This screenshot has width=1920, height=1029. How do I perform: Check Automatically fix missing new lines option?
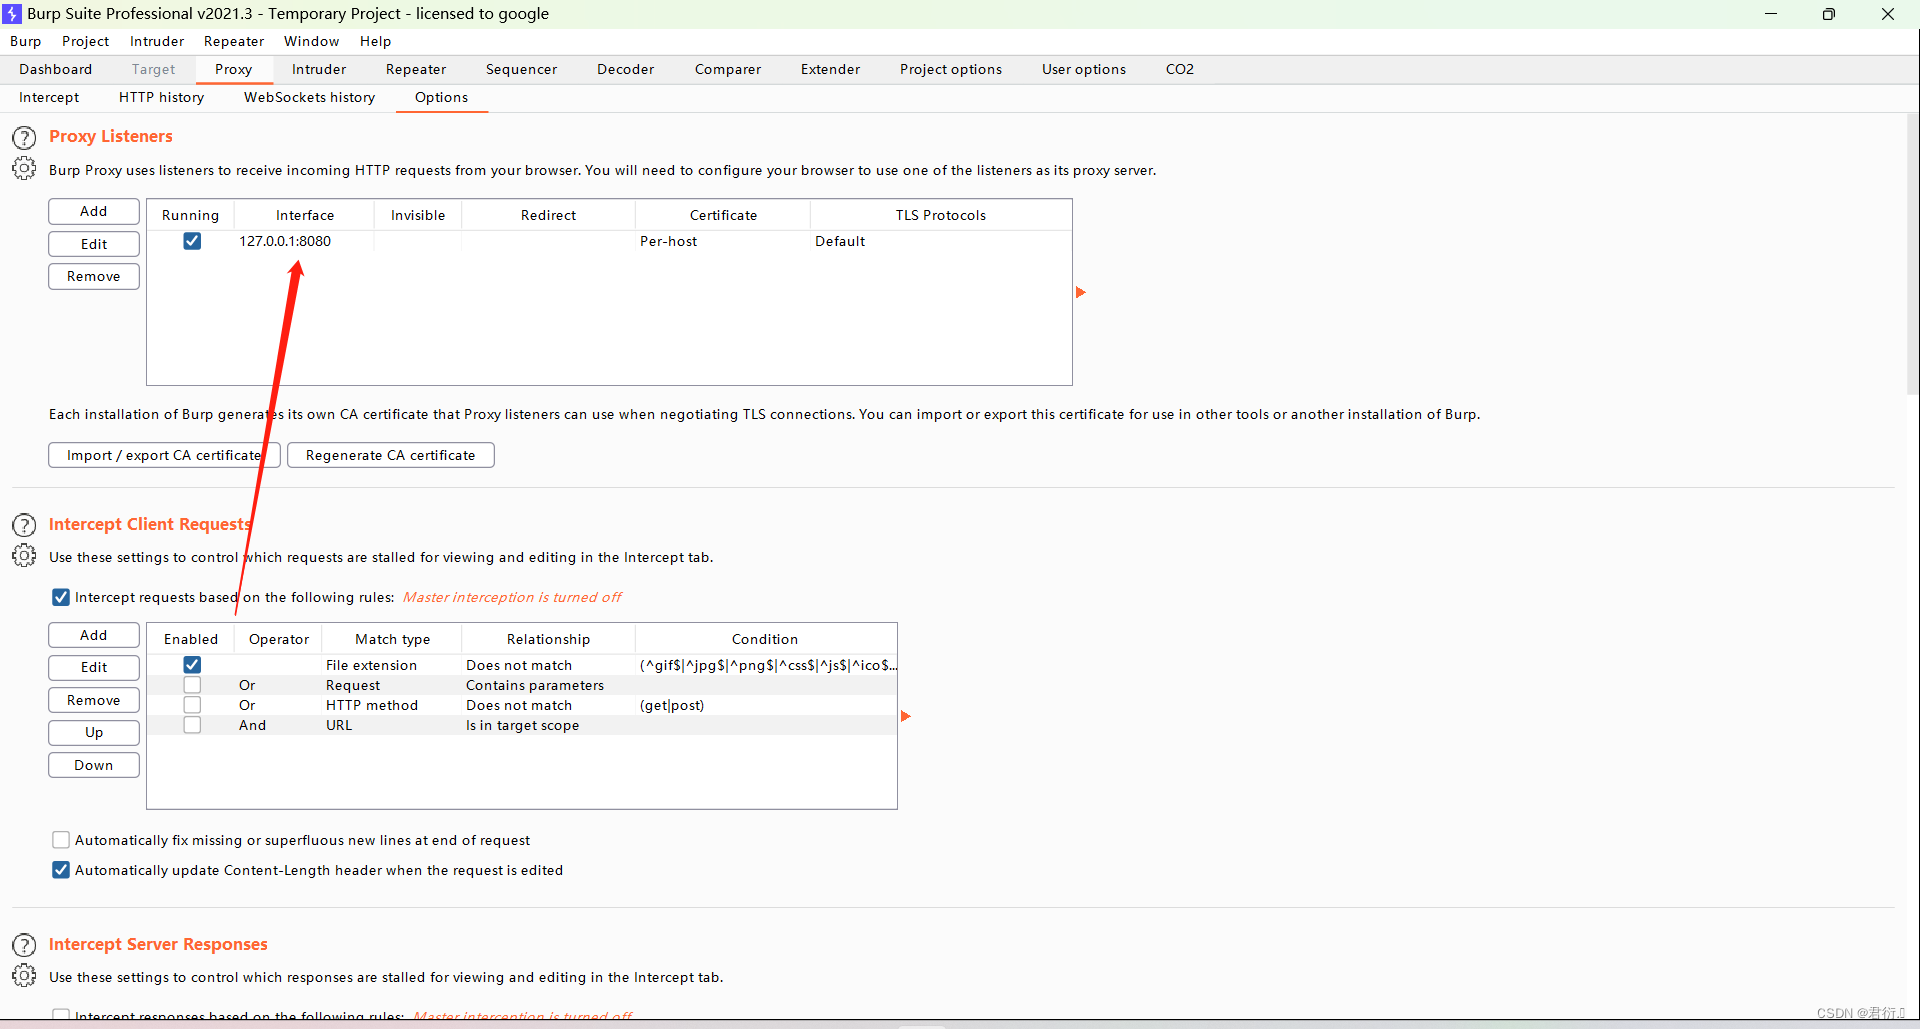(61, 840)
